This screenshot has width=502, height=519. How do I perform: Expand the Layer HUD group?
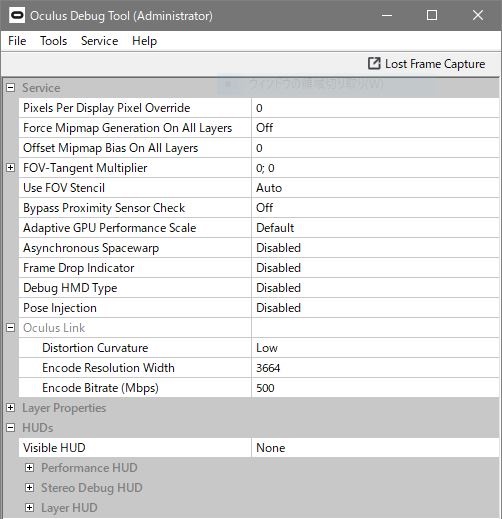coord(29,508)
